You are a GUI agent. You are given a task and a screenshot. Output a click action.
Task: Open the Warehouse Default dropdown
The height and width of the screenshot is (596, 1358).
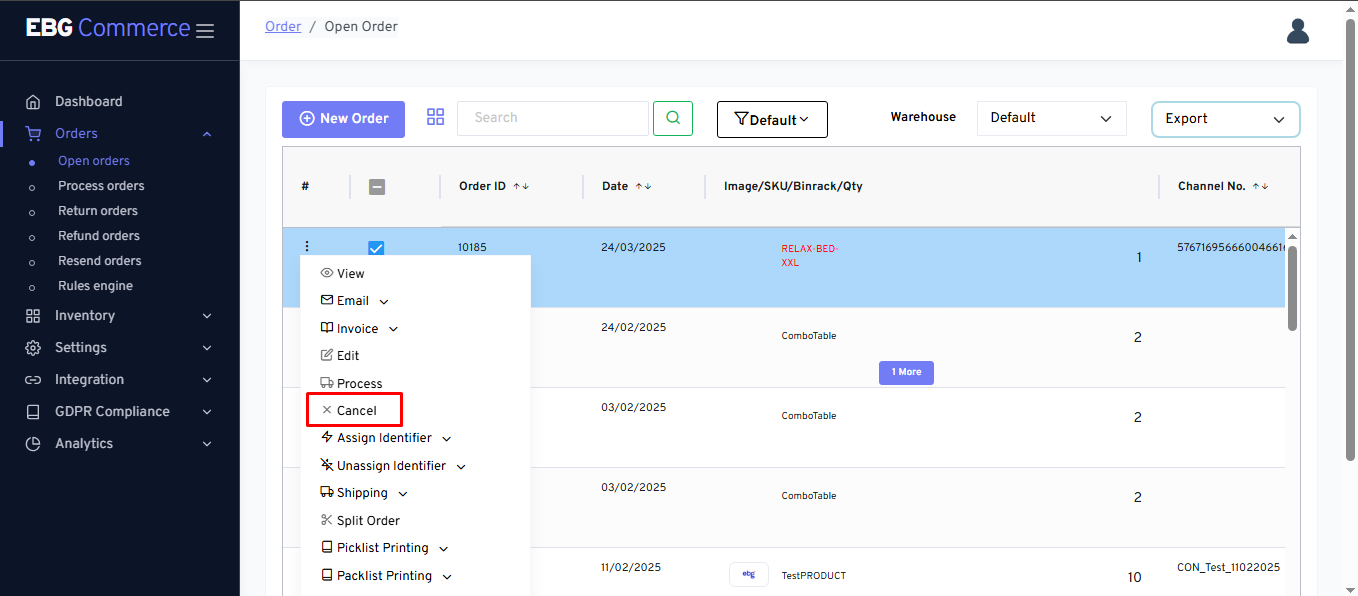[1051, 118]
